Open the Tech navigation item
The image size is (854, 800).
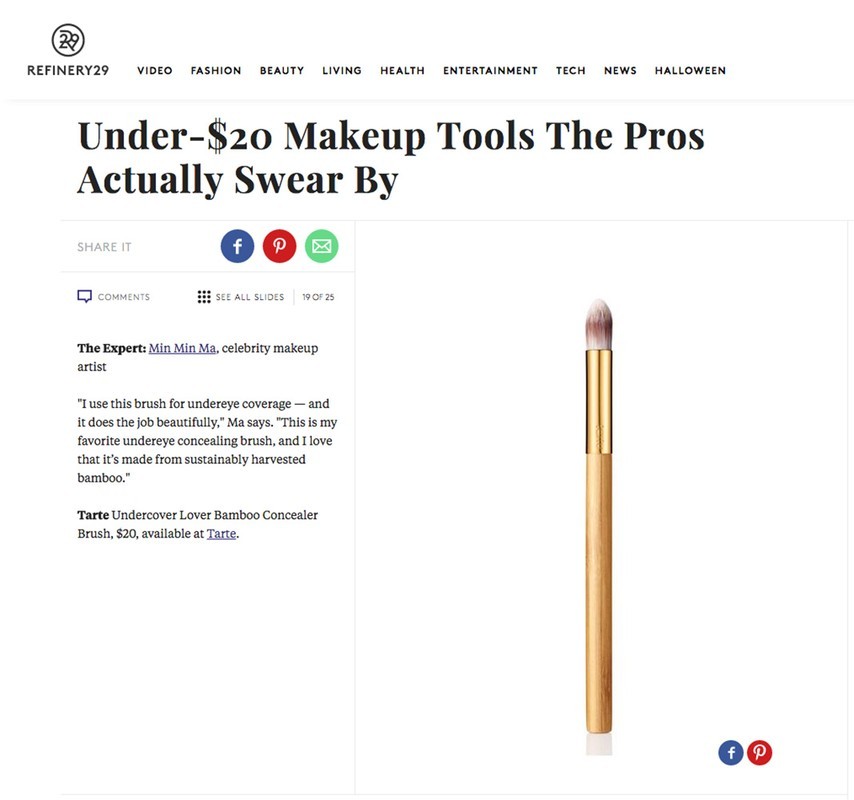[571, 71]
